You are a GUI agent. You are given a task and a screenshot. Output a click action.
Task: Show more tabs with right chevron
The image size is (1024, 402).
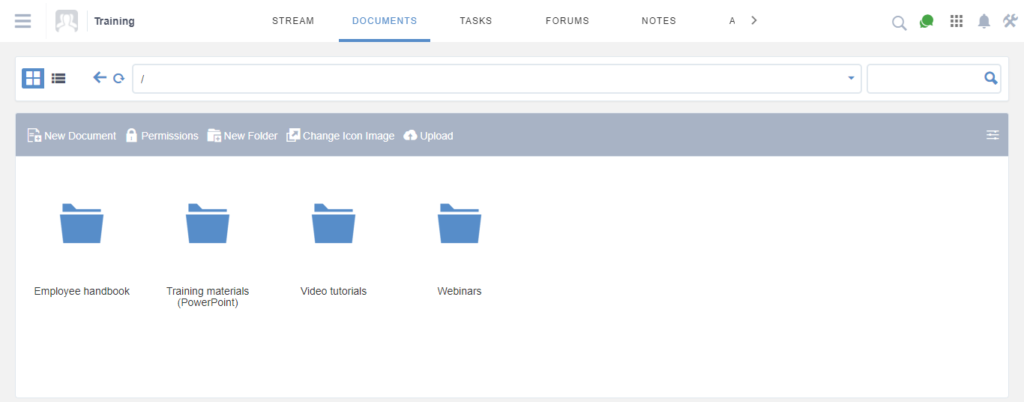754,21
